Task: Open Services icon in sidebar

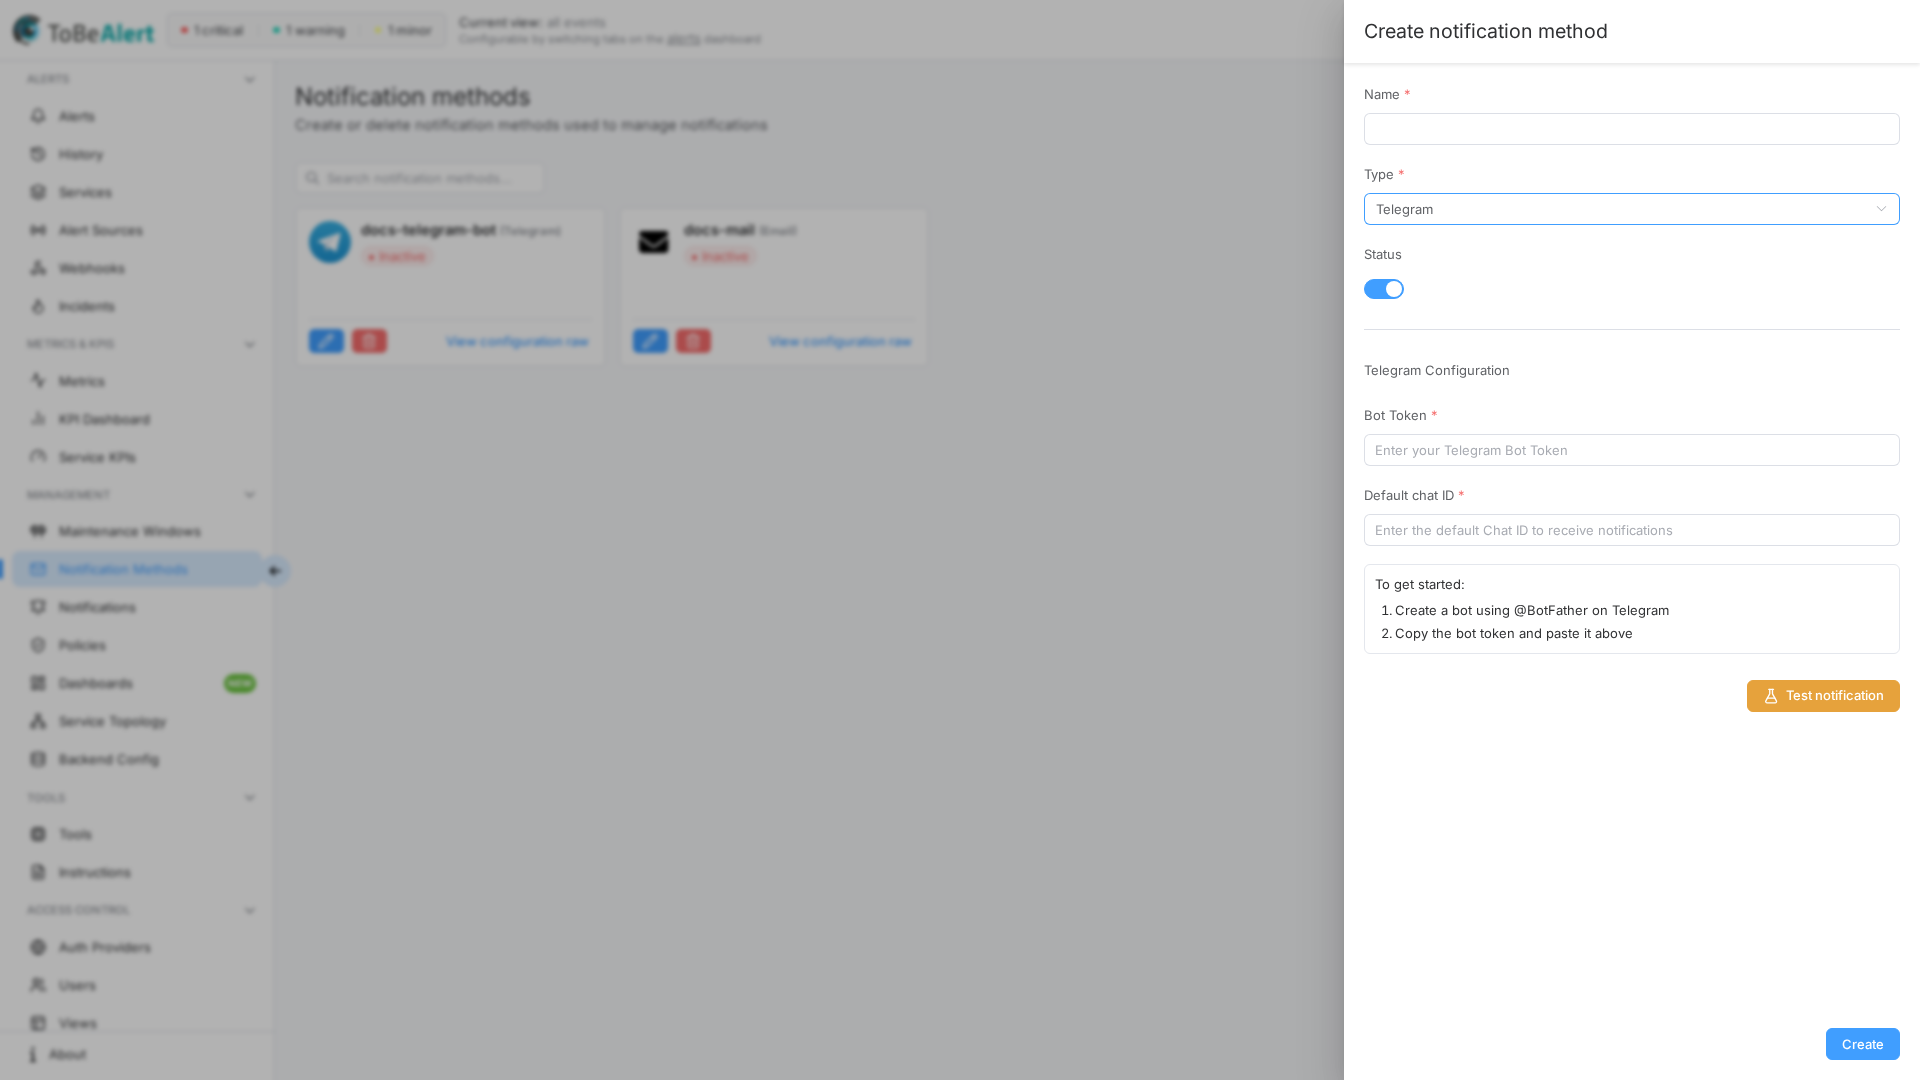Action: [x=38, y=192]
